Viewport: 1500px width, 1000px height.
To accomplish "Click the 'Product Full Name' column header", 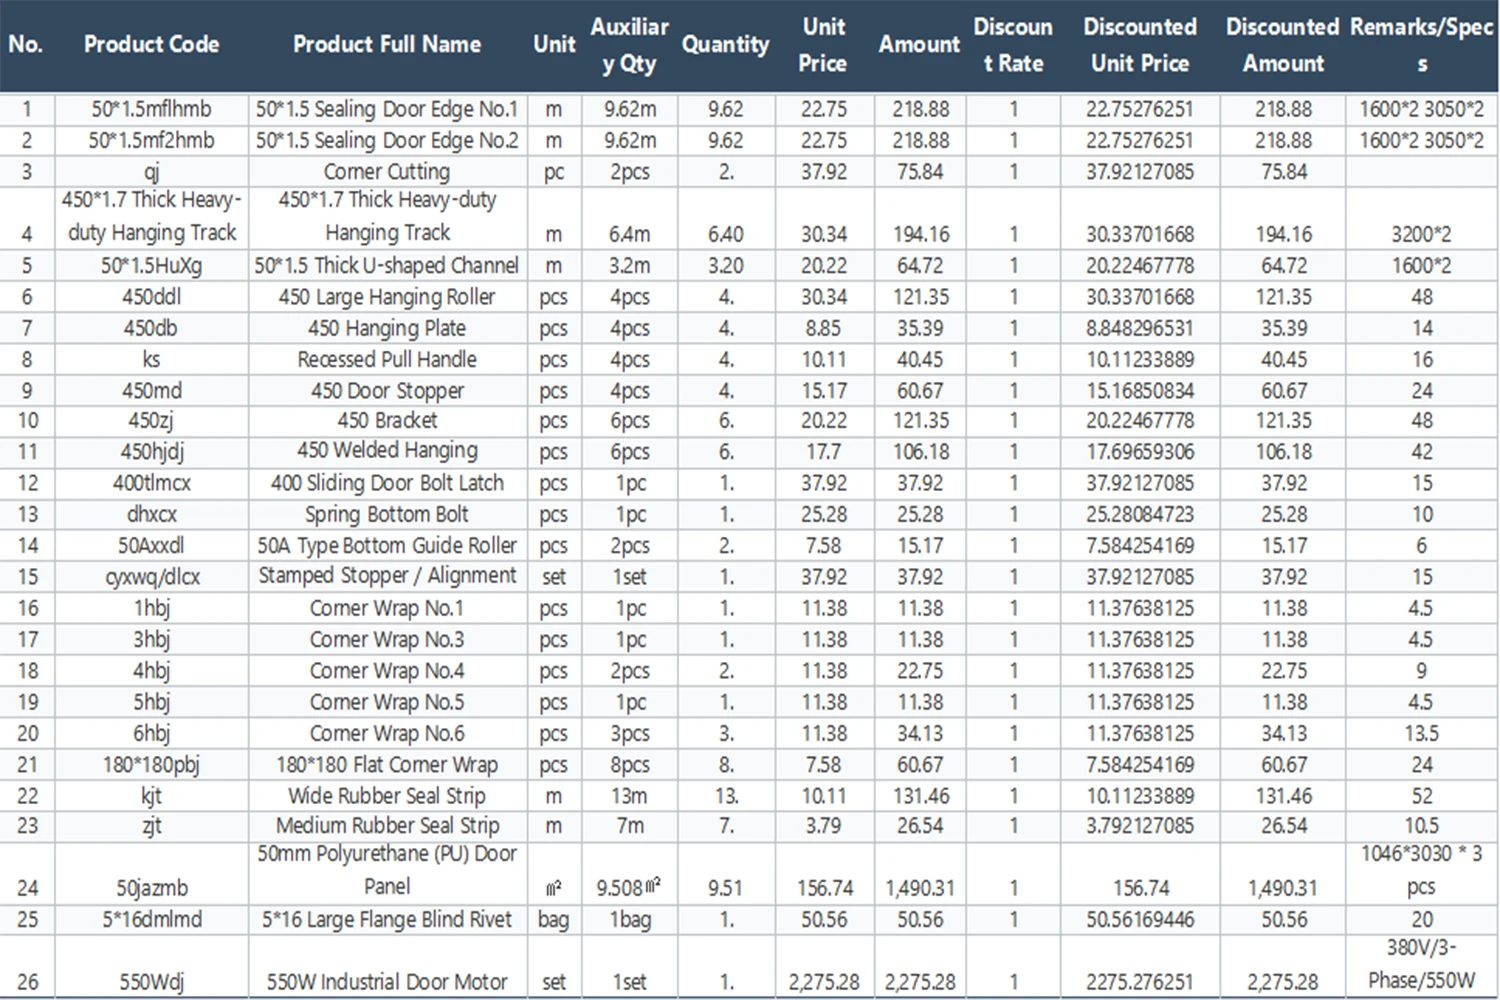I will [387, 45].
